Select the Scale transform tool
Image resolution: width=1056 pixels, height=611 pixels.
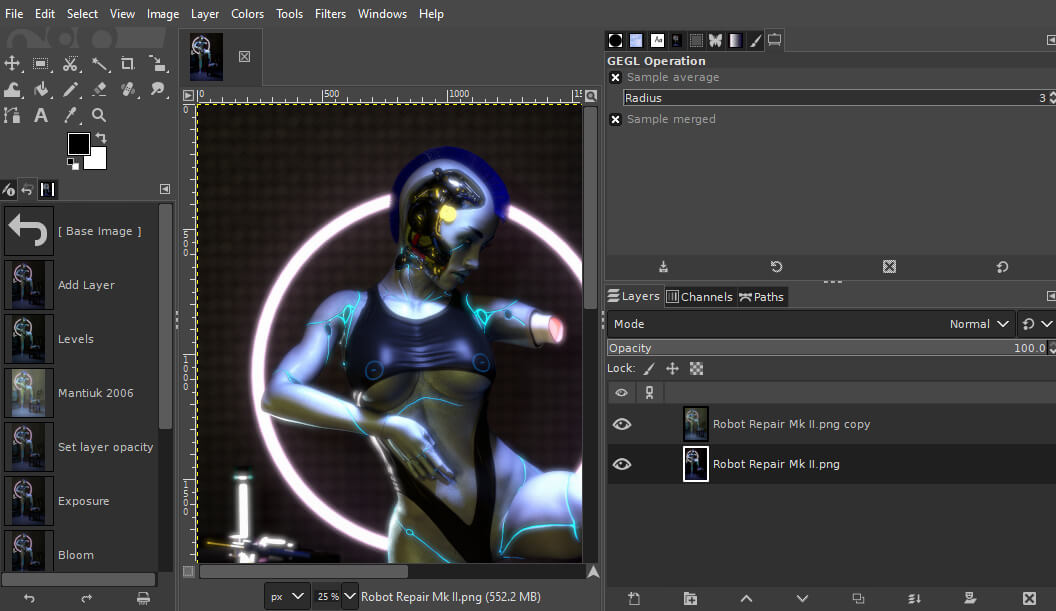coord(157,64)
